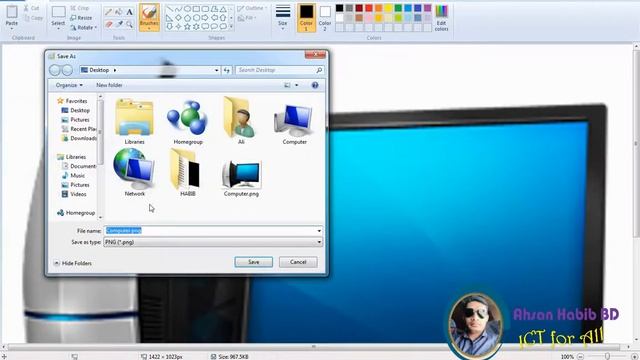Pick the right arrow shape
Image resolution: width=640 pixels, height=360 pixels.
pos(205,18)
